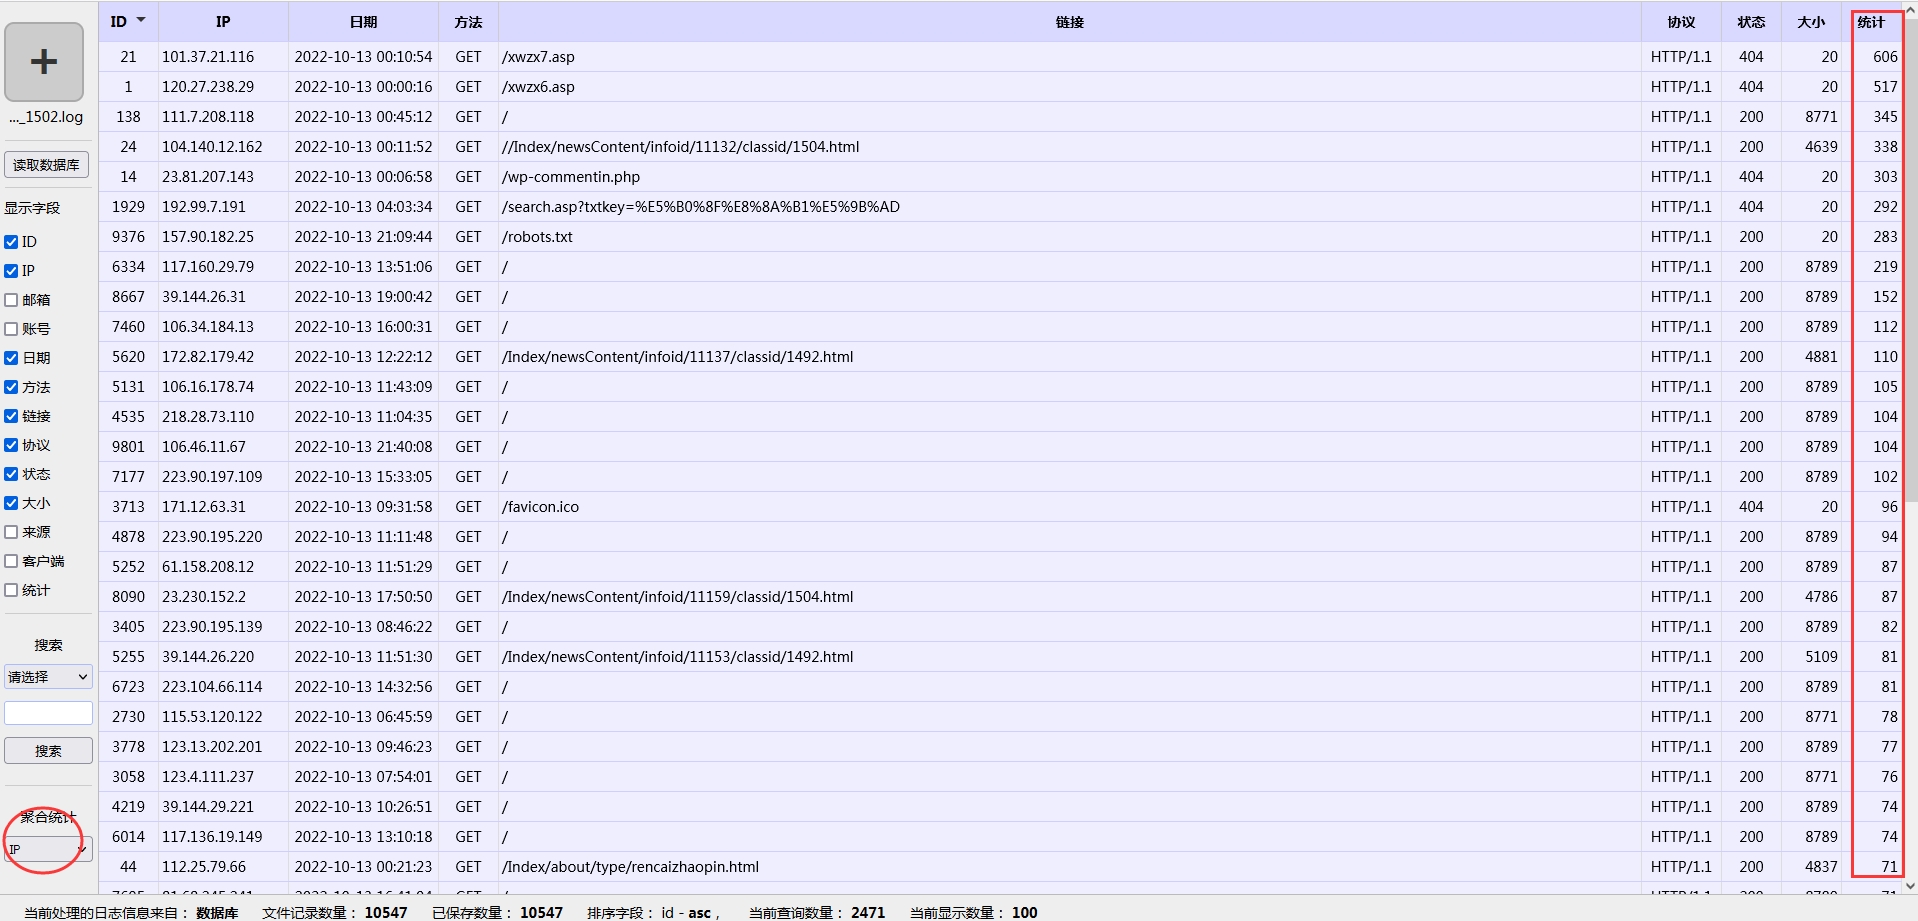
Task: Enable the 账号 field checkbox
Action: pyautogui.click(x=11, y=329)
